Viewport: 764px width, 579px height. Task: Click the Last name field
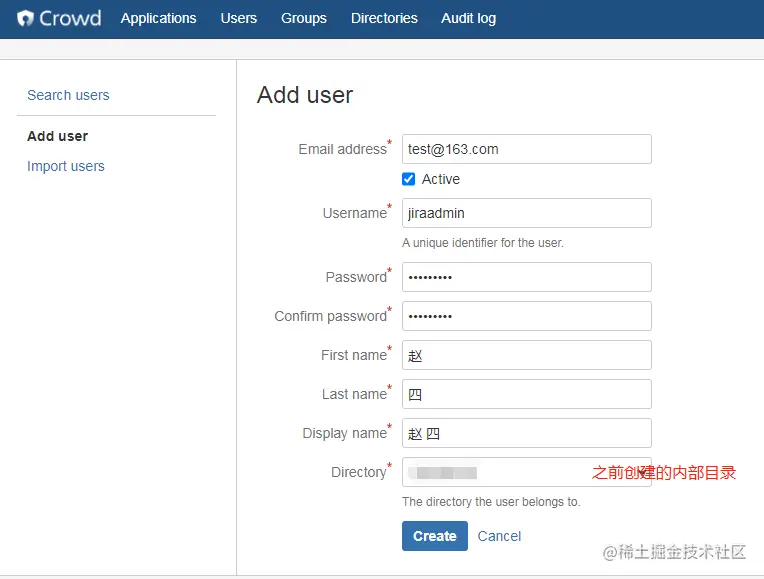pyautogui.click(x=526, y=394)
